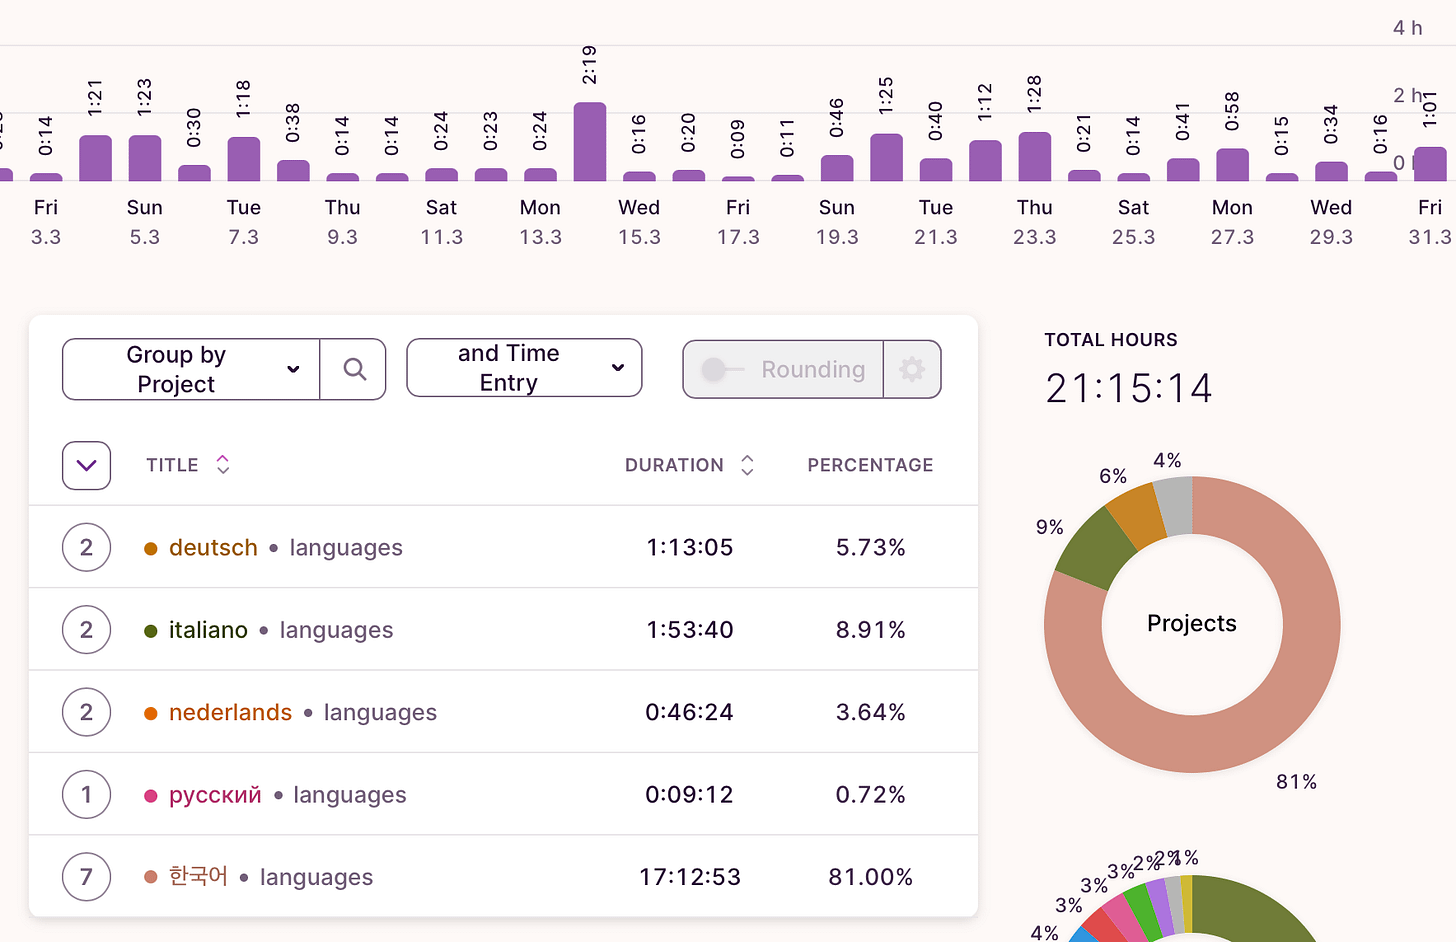Screen dimensions: 1456x942
Task: Click the 0.72% percentage value
Action: pos(870,795)
